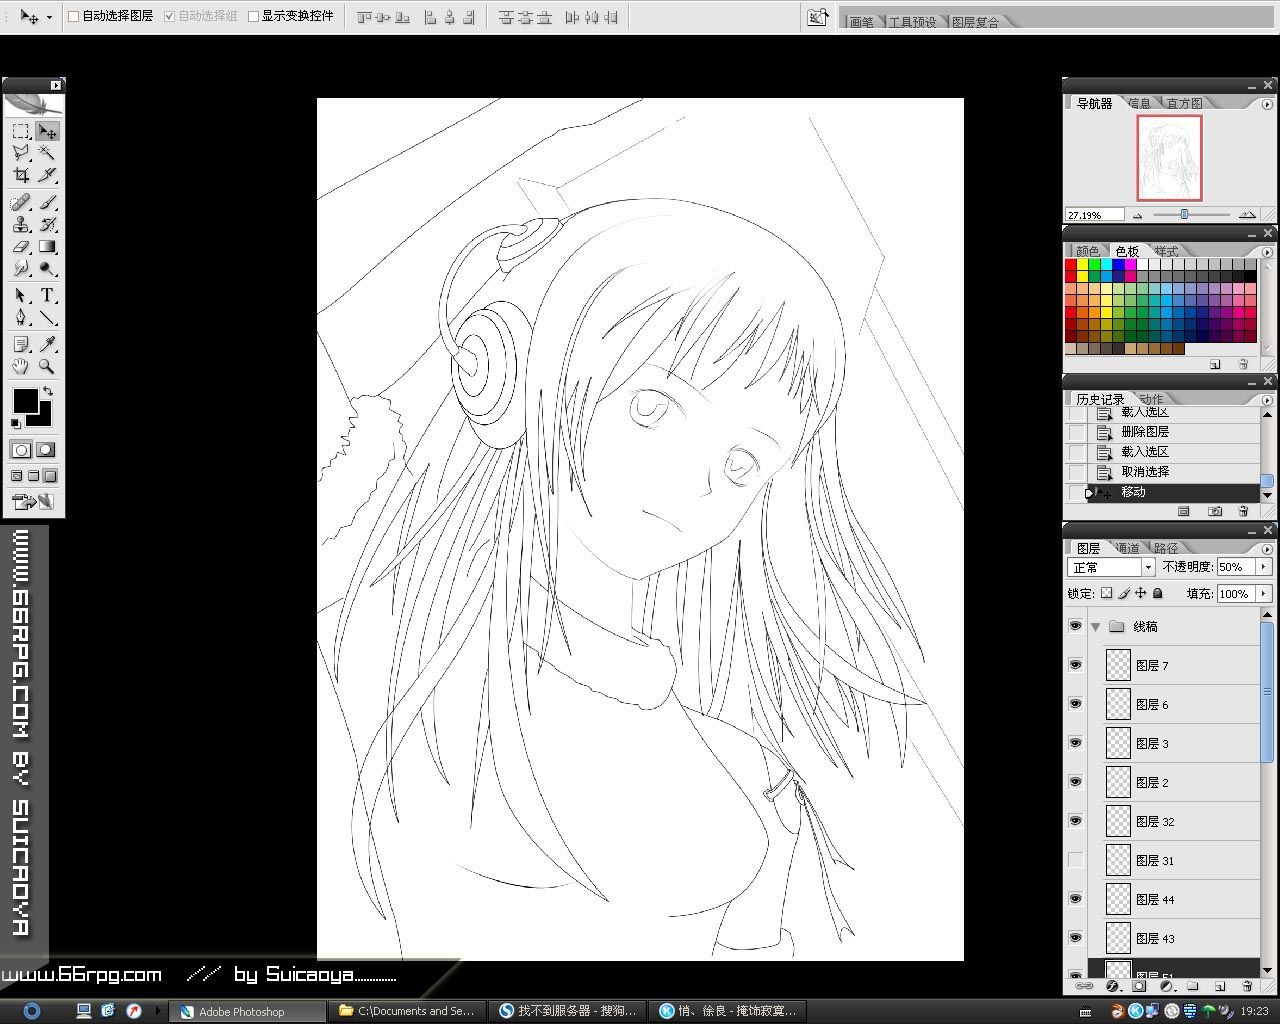Select the 取消选择 history state

[x=1174, y=472]
